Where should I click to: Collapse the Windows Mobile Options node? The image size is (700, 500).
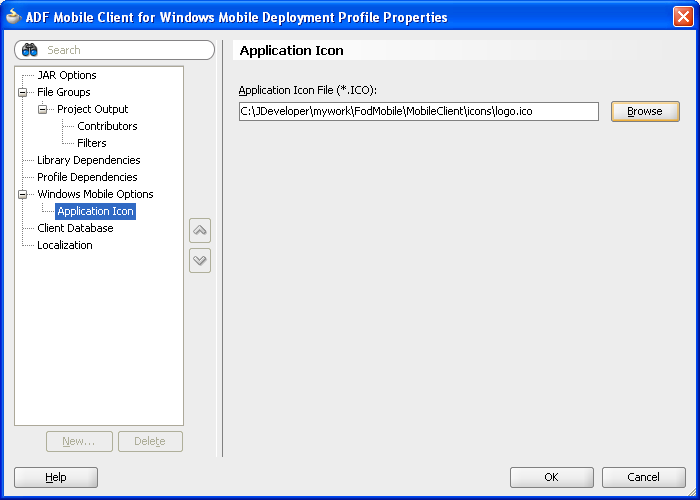pos(23,194)
